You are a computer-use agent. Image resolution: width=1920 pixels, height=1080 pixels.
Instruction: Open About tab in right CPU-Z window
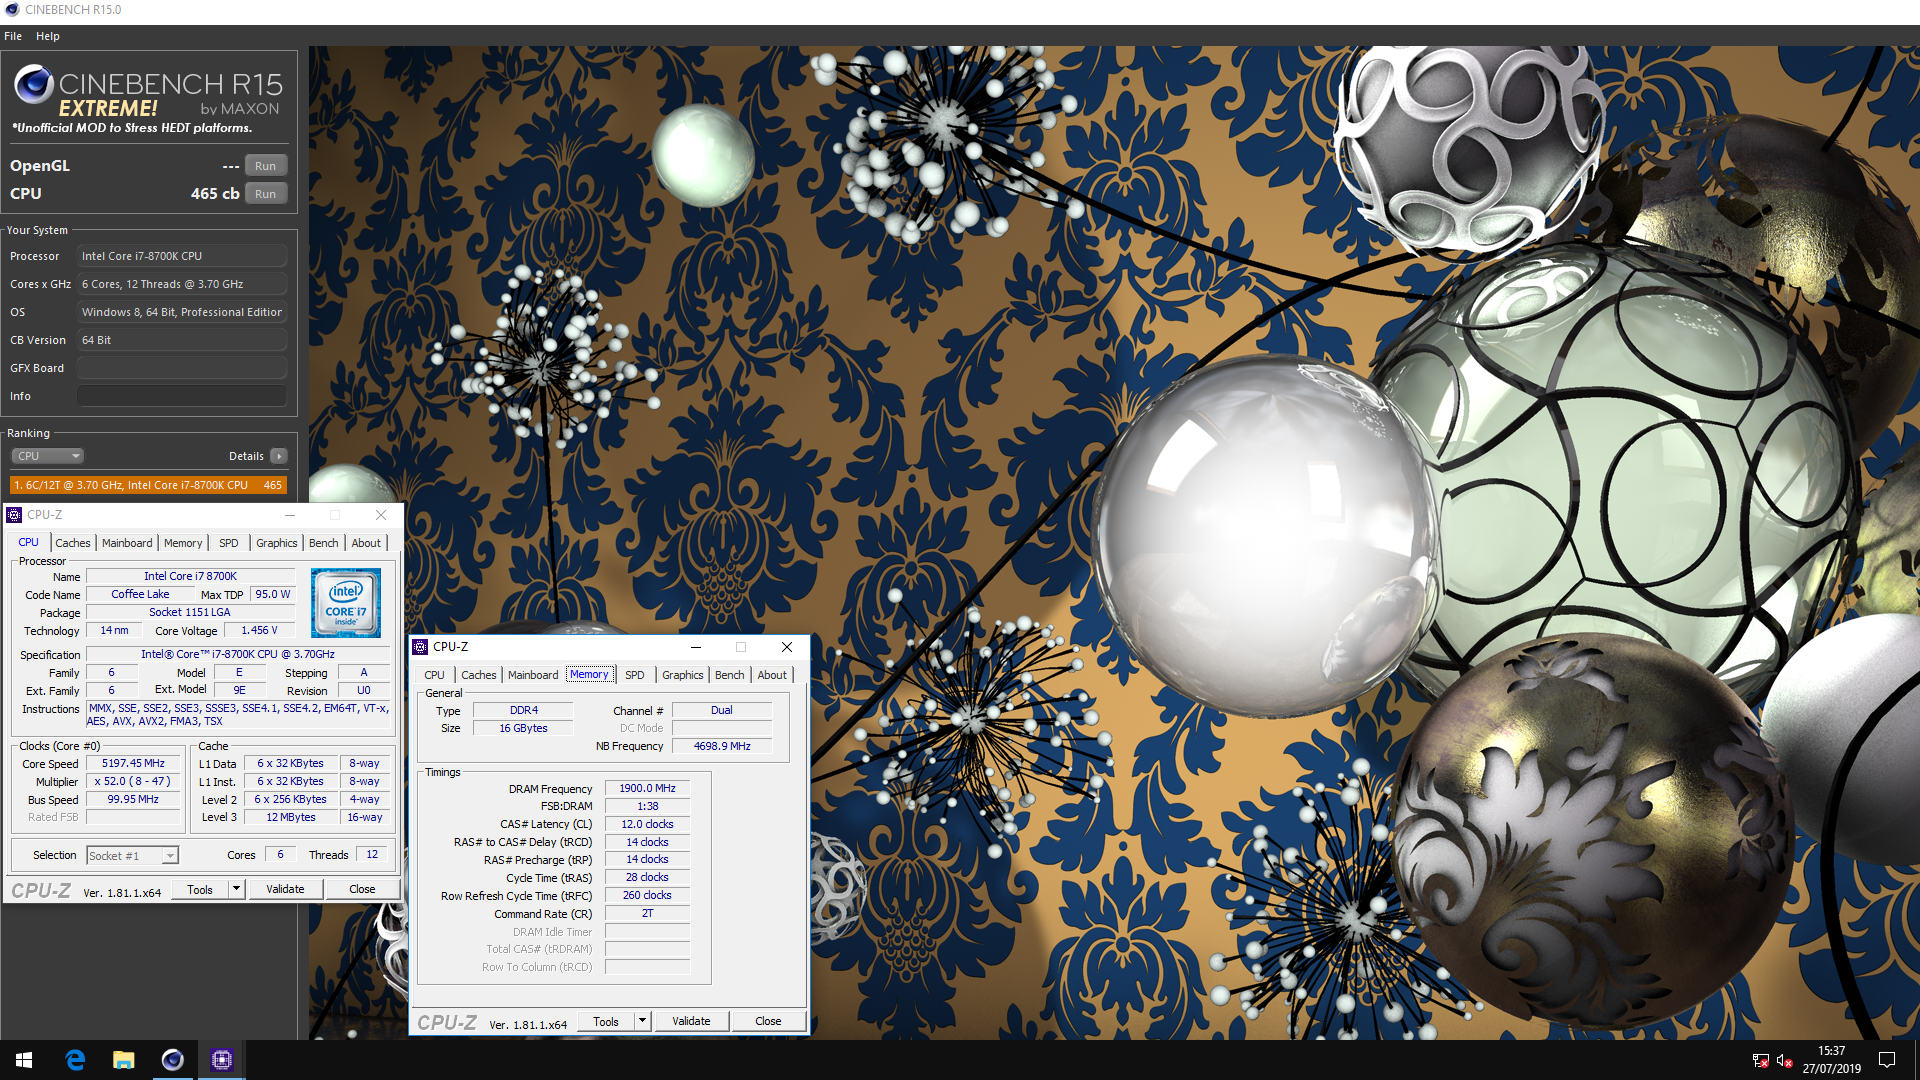click(772, 675)
